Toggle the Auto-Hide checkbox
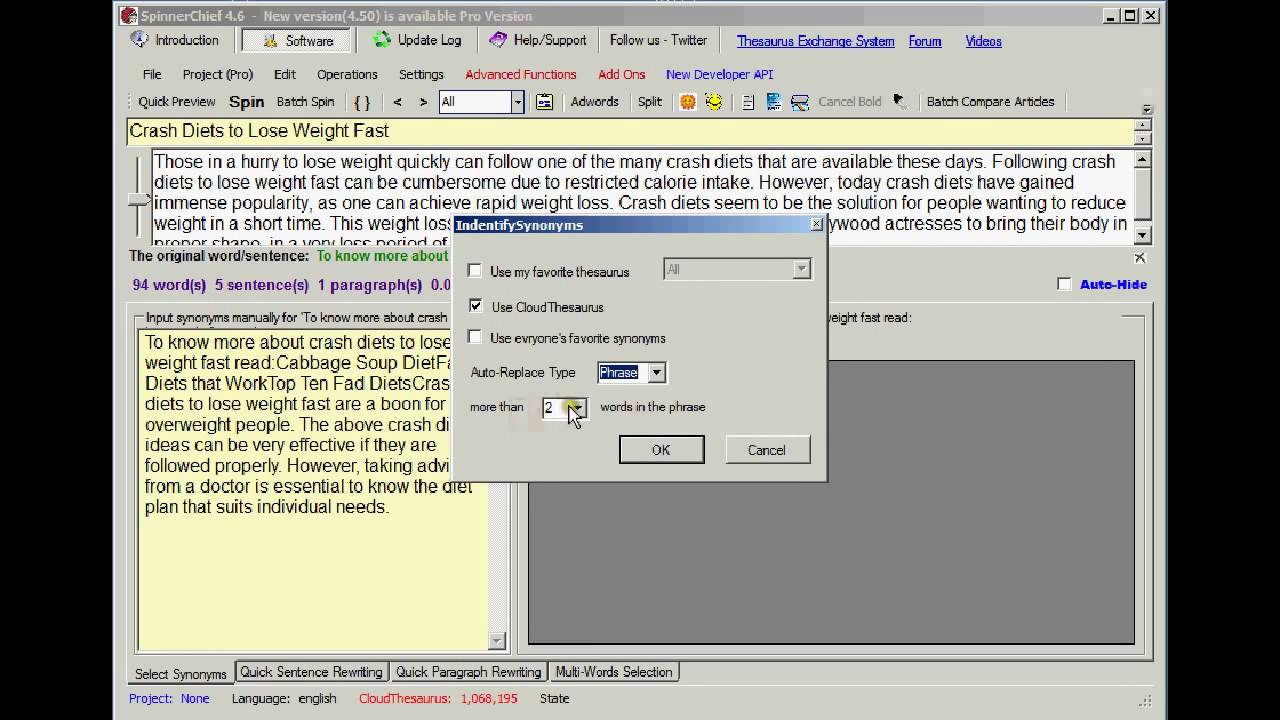 1064,284
